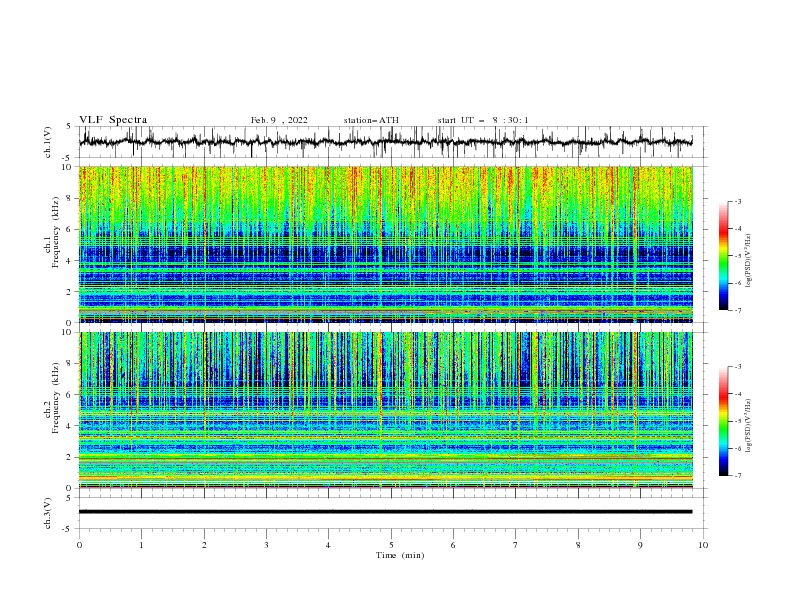Image resolution: width=792 pixels, height=612 pixels.
Task: Click the "10" tick on the time axis
Action: [x=703, y=545]
